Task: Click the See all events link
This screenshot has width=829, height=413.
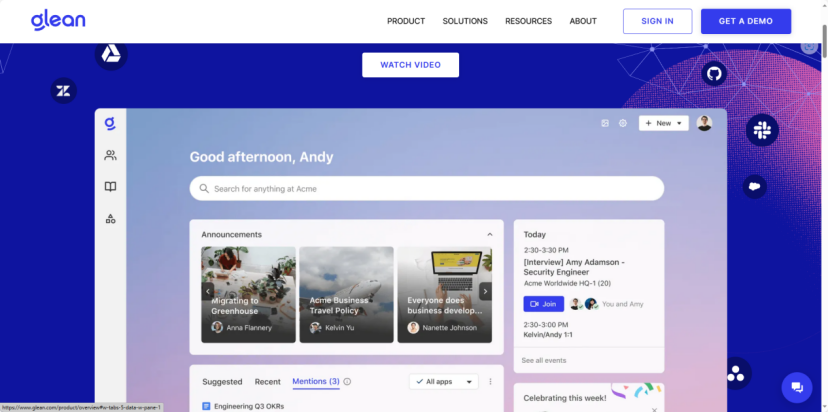Action: coord(544,360)
